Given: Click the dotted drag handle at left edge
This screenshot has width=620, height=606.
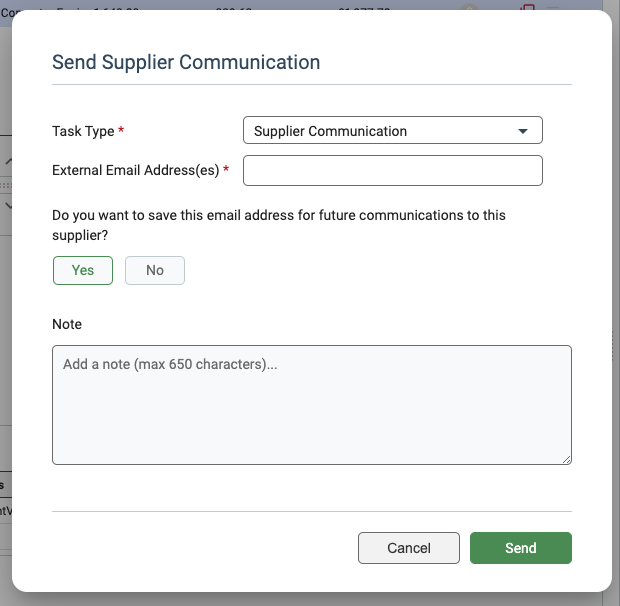Looking at the screenshot, I should 6,185.
